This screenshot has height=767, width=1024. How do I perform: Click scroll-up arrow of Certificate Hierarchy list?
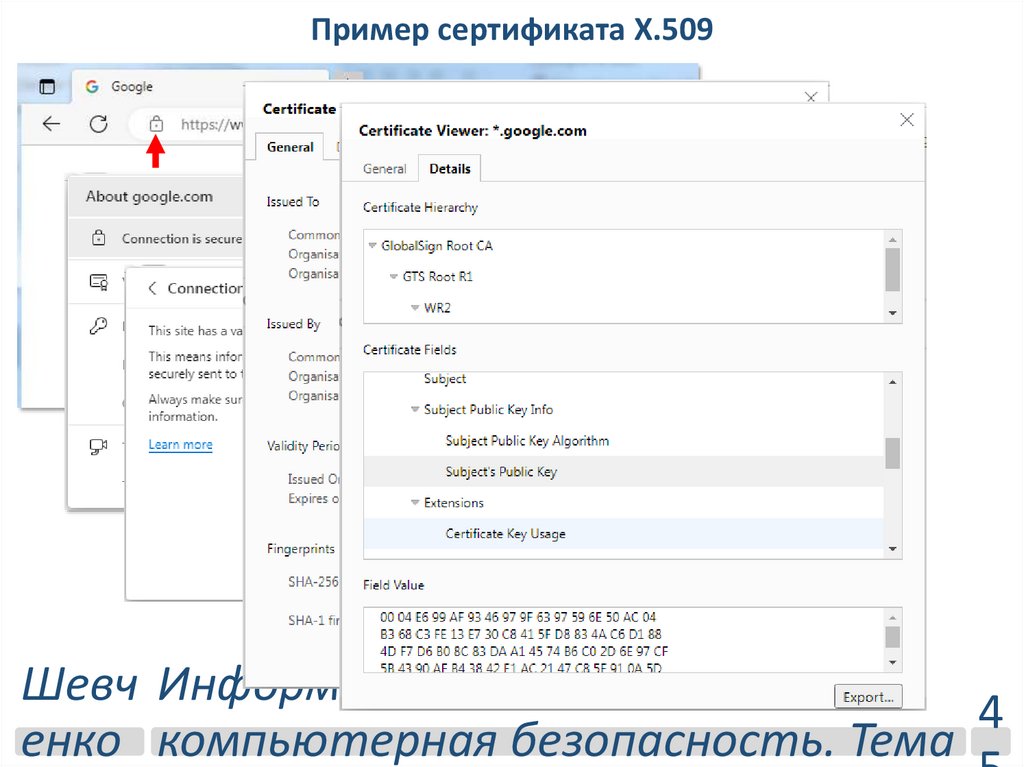tap(893, 240)
